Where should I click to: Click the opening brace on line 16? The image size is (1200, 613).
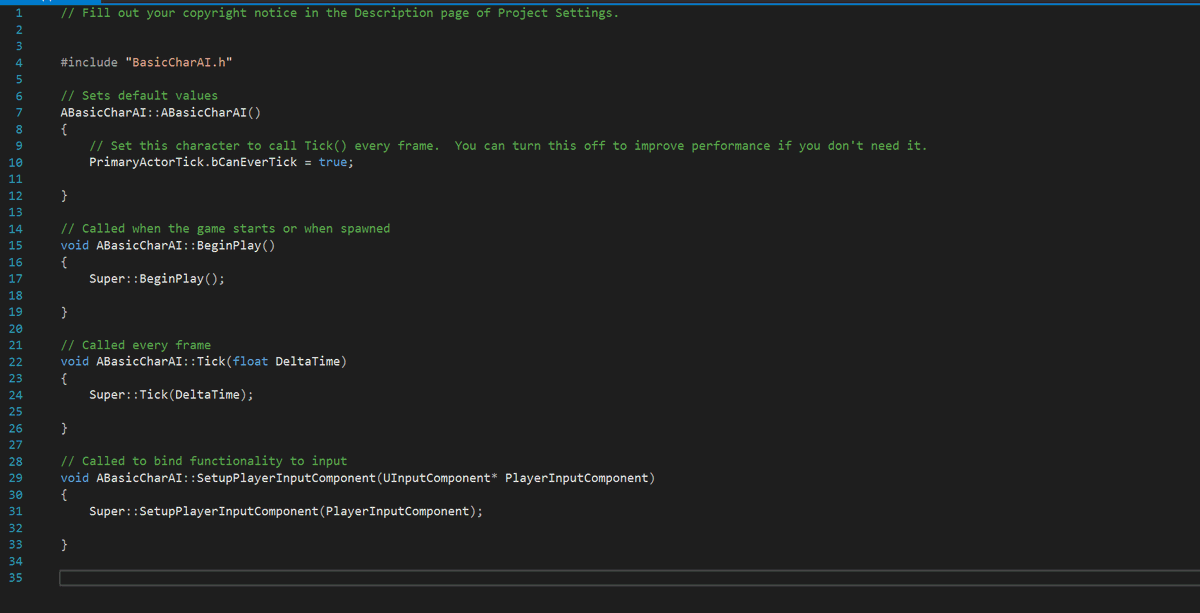[x=64, y=262]
